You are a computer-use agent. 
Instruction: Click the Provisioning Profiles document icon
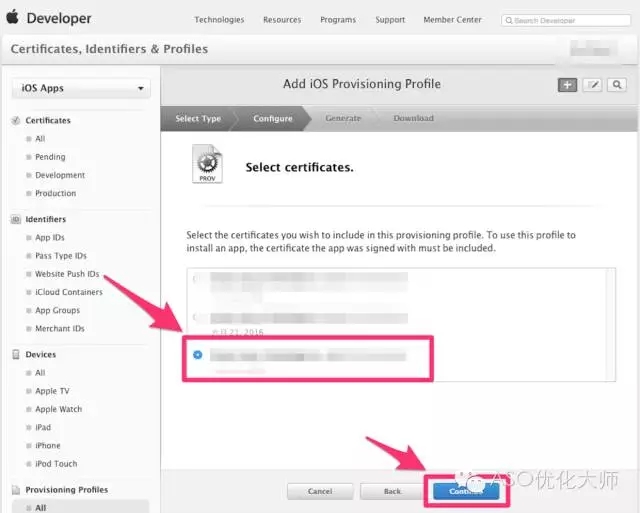[x=16, y=489]
